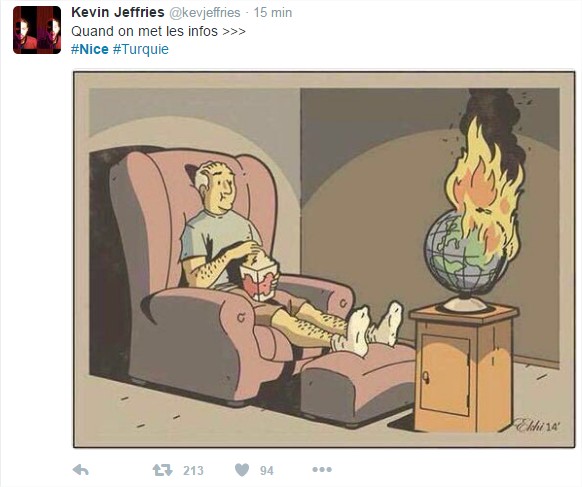The image size is (582, 487).
Task: Click the wooden cabinet under the globe
Action: tap(464, 367)
